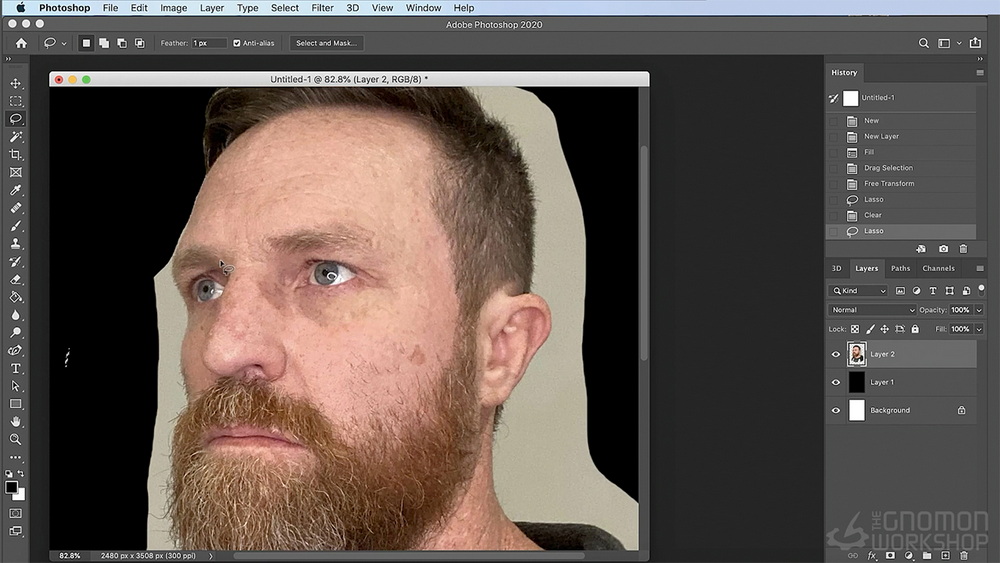Open the Opacity slider dropdown arrow

pos(979,310)
